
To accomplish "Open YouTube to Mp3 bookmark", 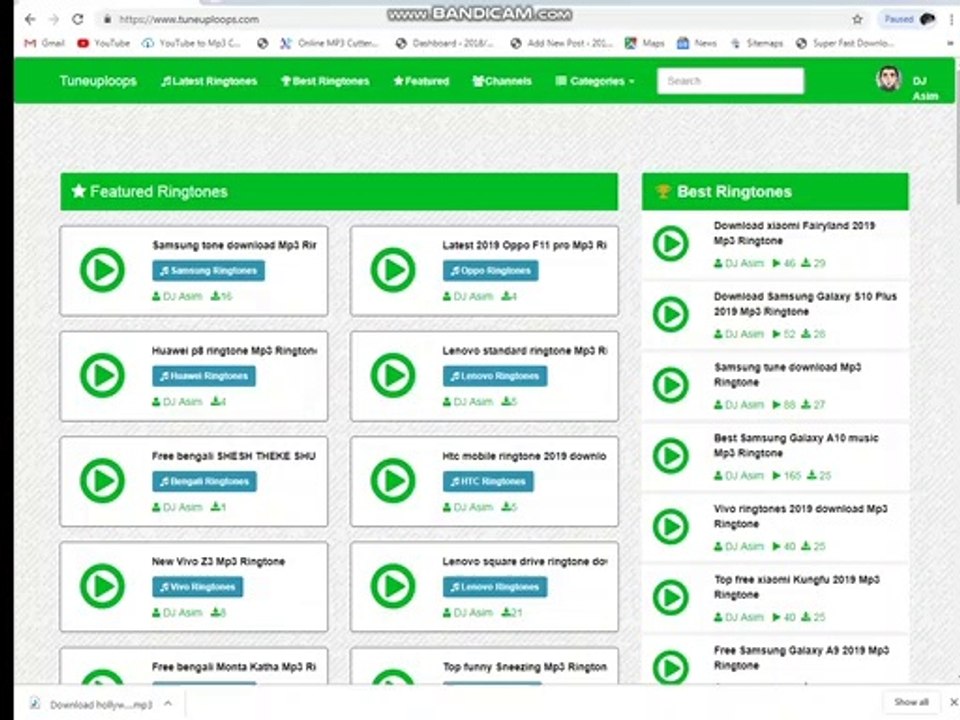I will coord(191,43).
